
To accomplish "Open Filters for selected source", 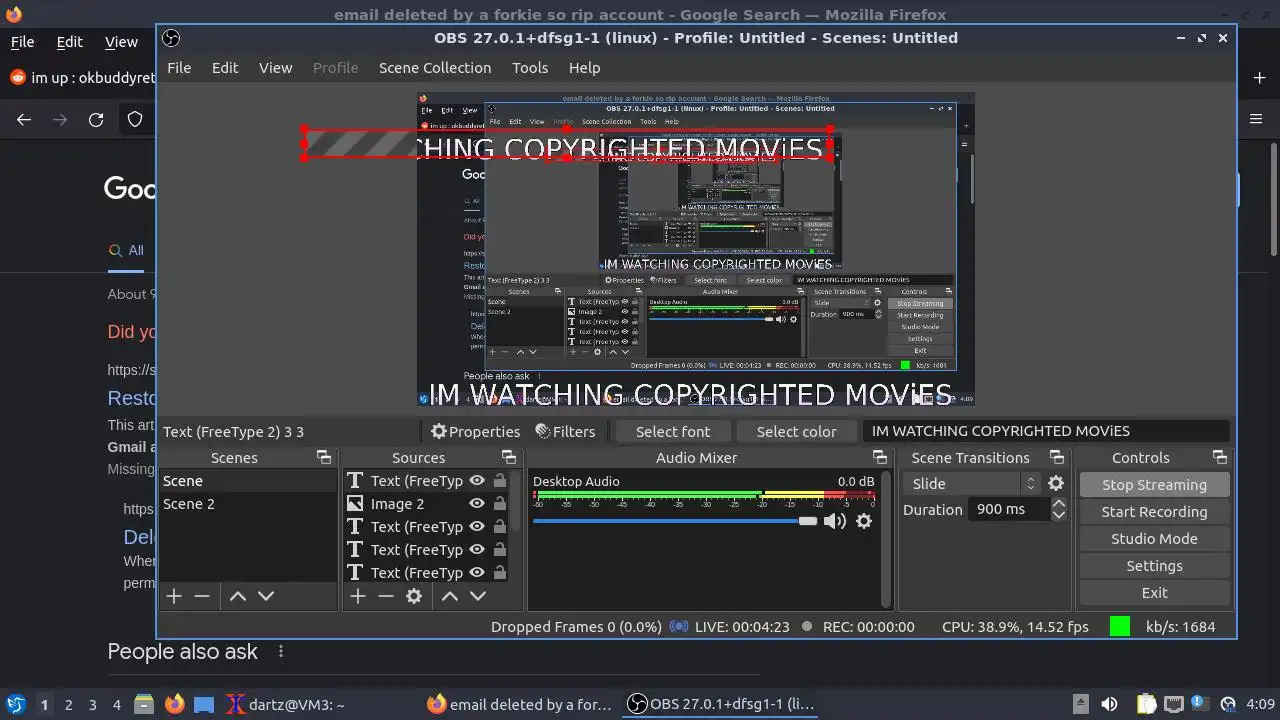I will [565, 432].
